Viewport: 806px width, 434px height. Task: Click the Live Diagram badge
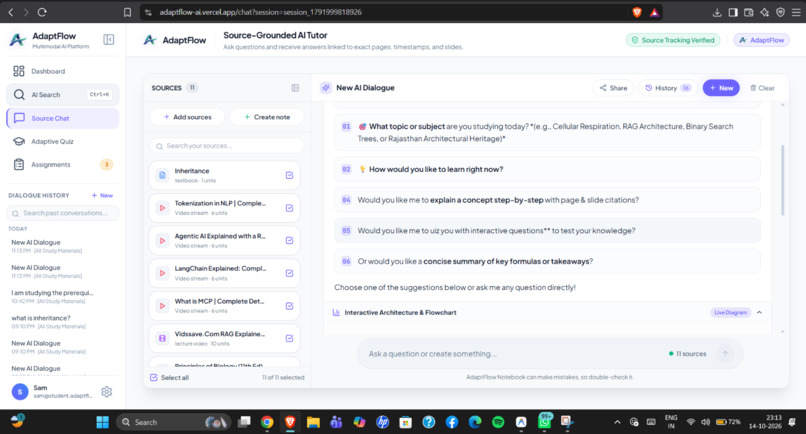coord(730,313)
